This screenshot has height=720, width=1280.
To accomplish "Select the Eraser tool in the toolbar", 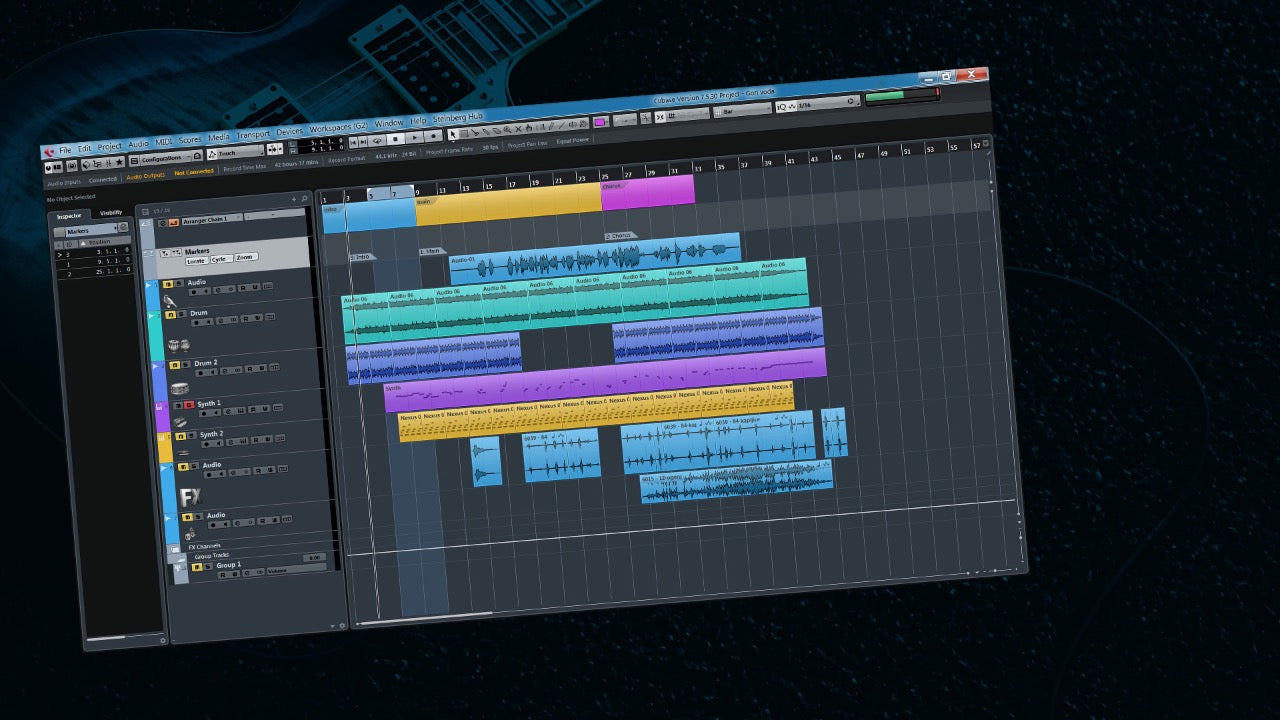I will pyautogui.click(x=496, y=132).
